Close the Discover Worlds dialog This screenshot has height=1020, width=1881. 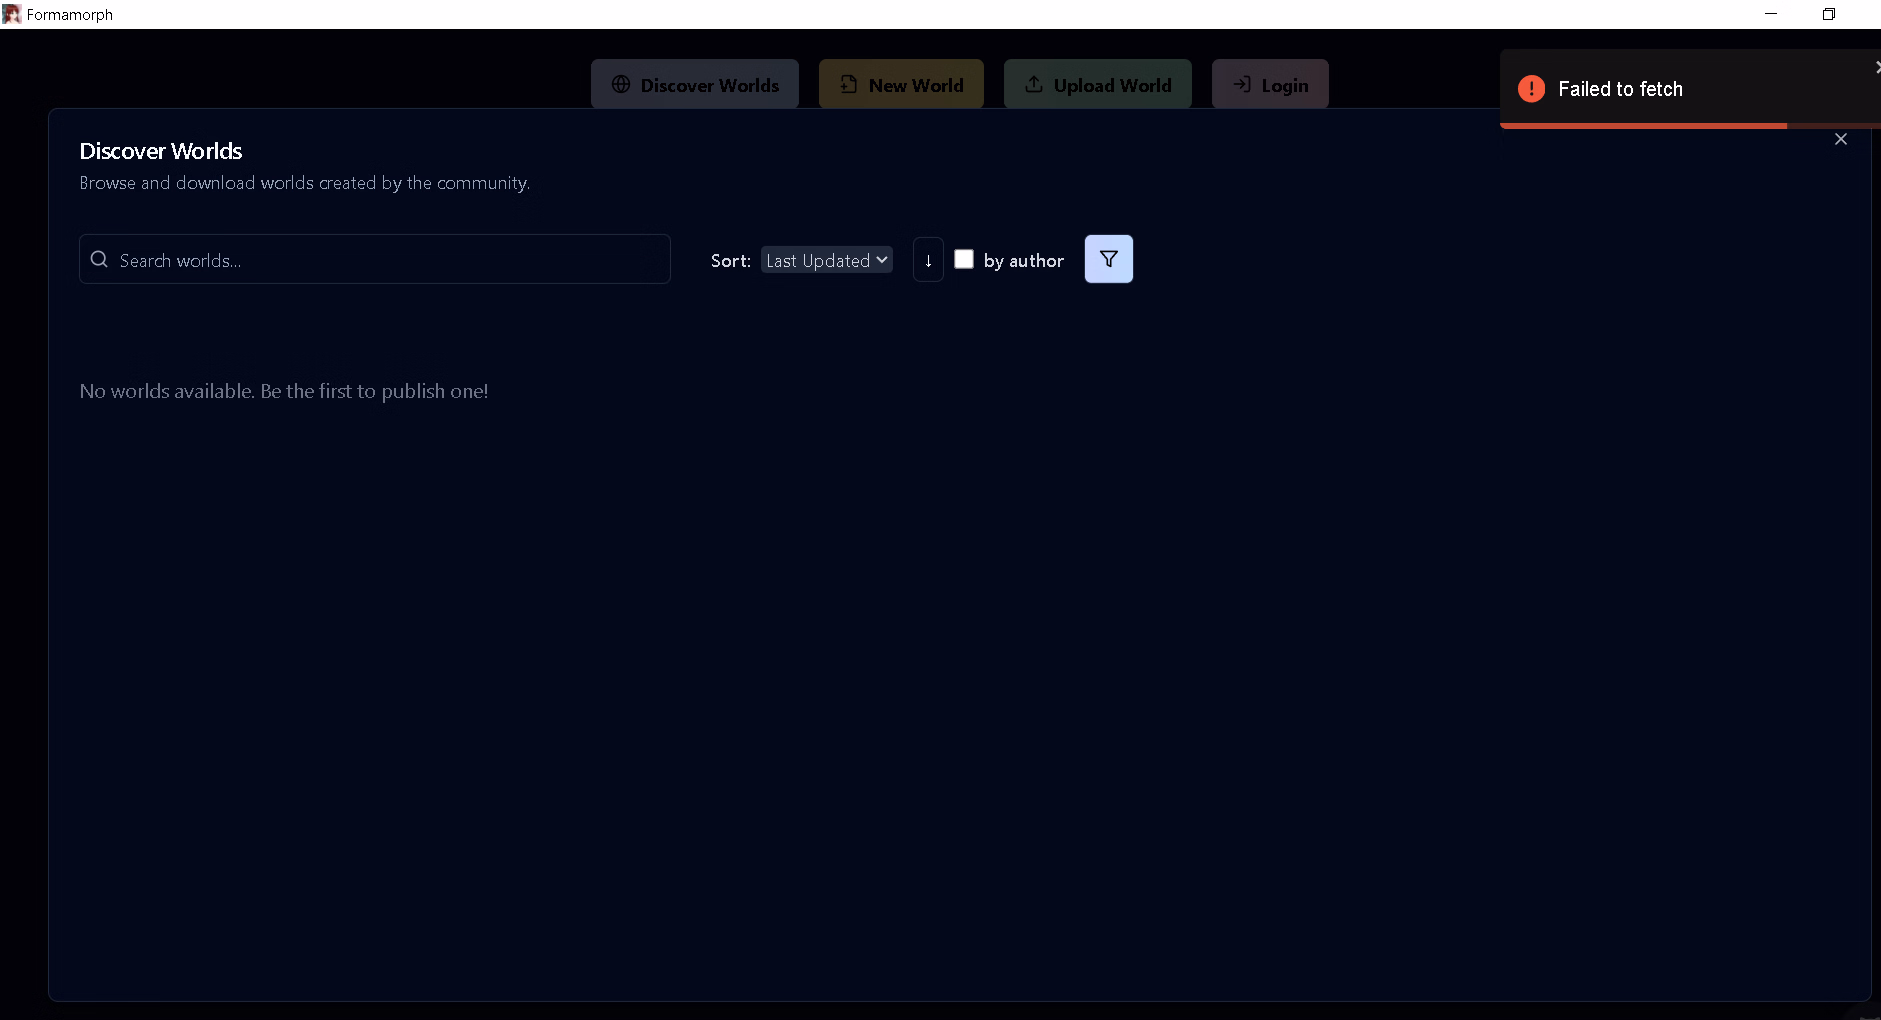1841,139
